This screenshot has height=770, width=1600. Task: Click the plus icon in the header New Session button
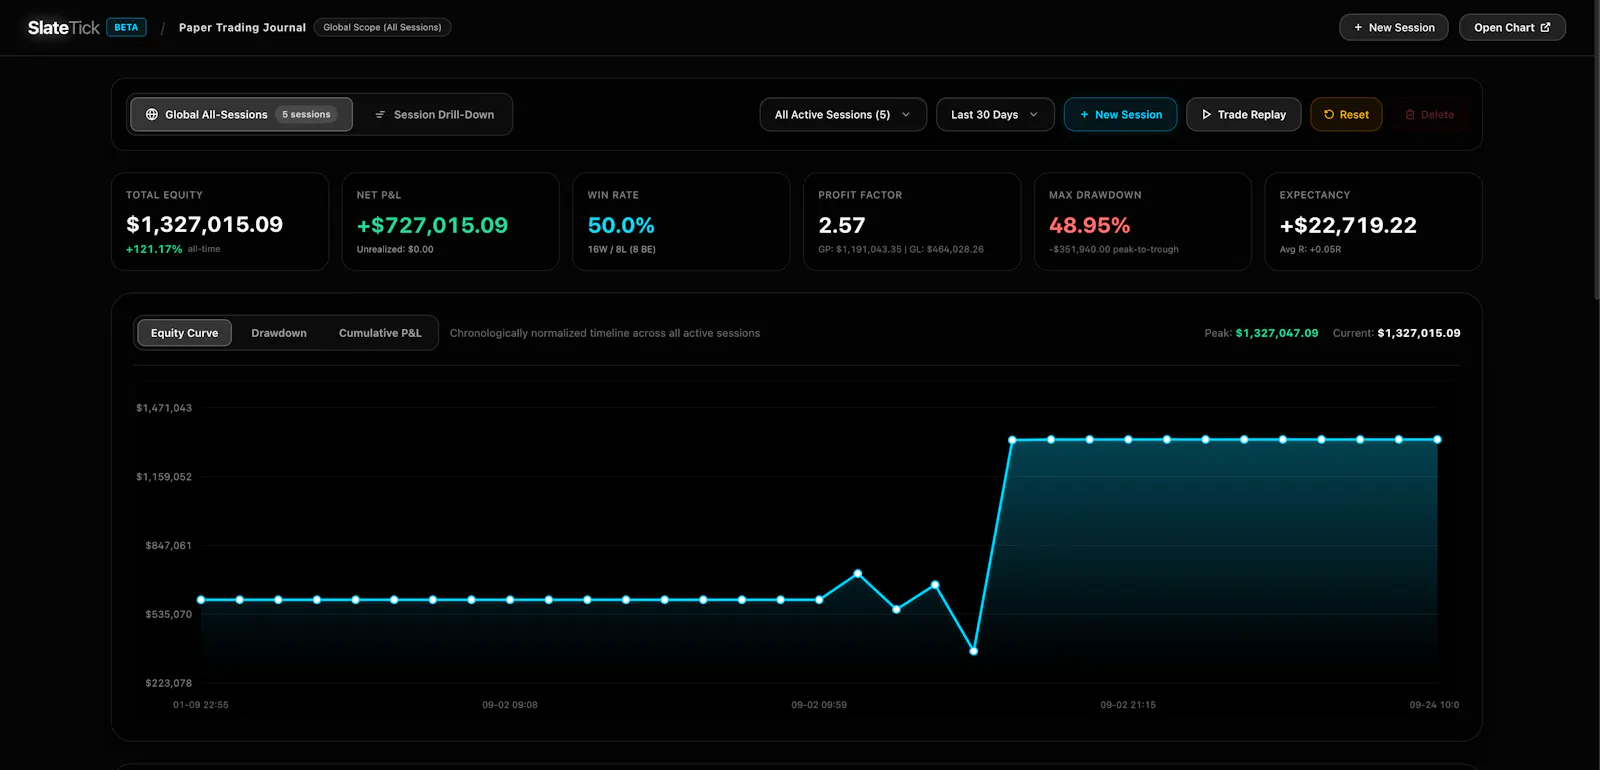(x=1358, y=28)
